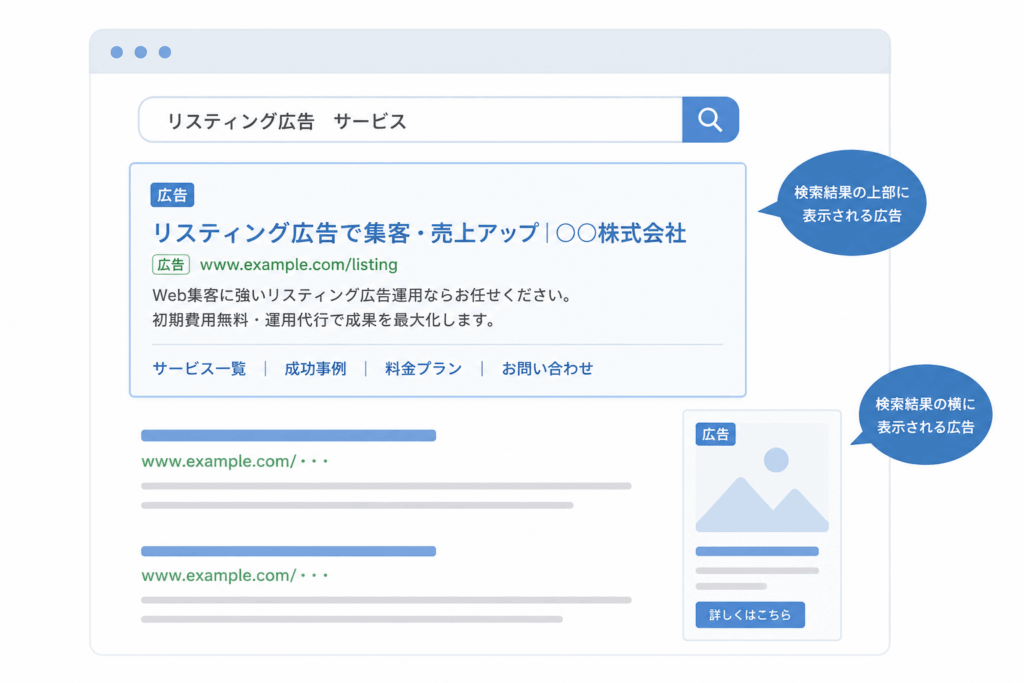
Task: Open the 成功事例 sitelink
Action: click(x=315, y=368)
